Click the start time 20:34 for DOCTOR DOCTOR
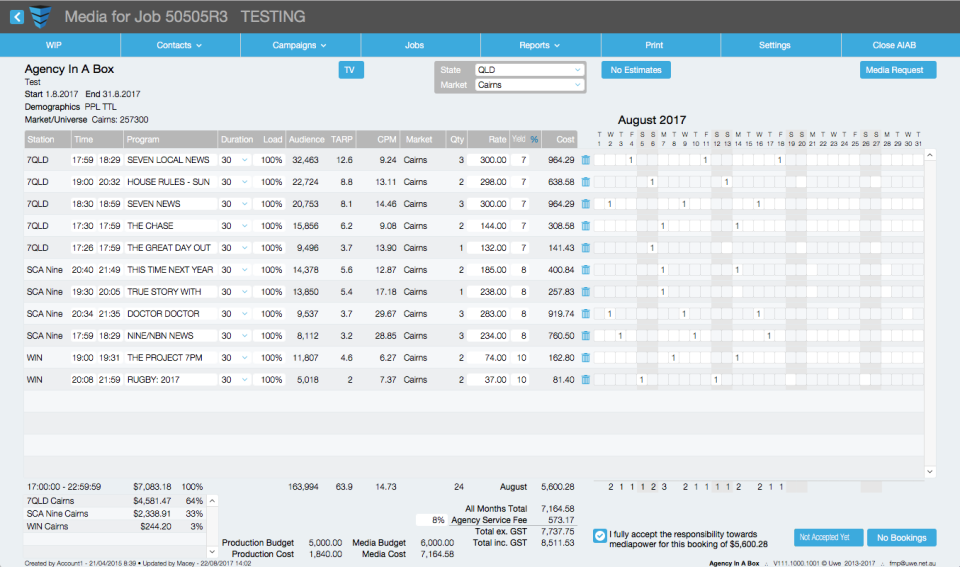 pos(83,314)
